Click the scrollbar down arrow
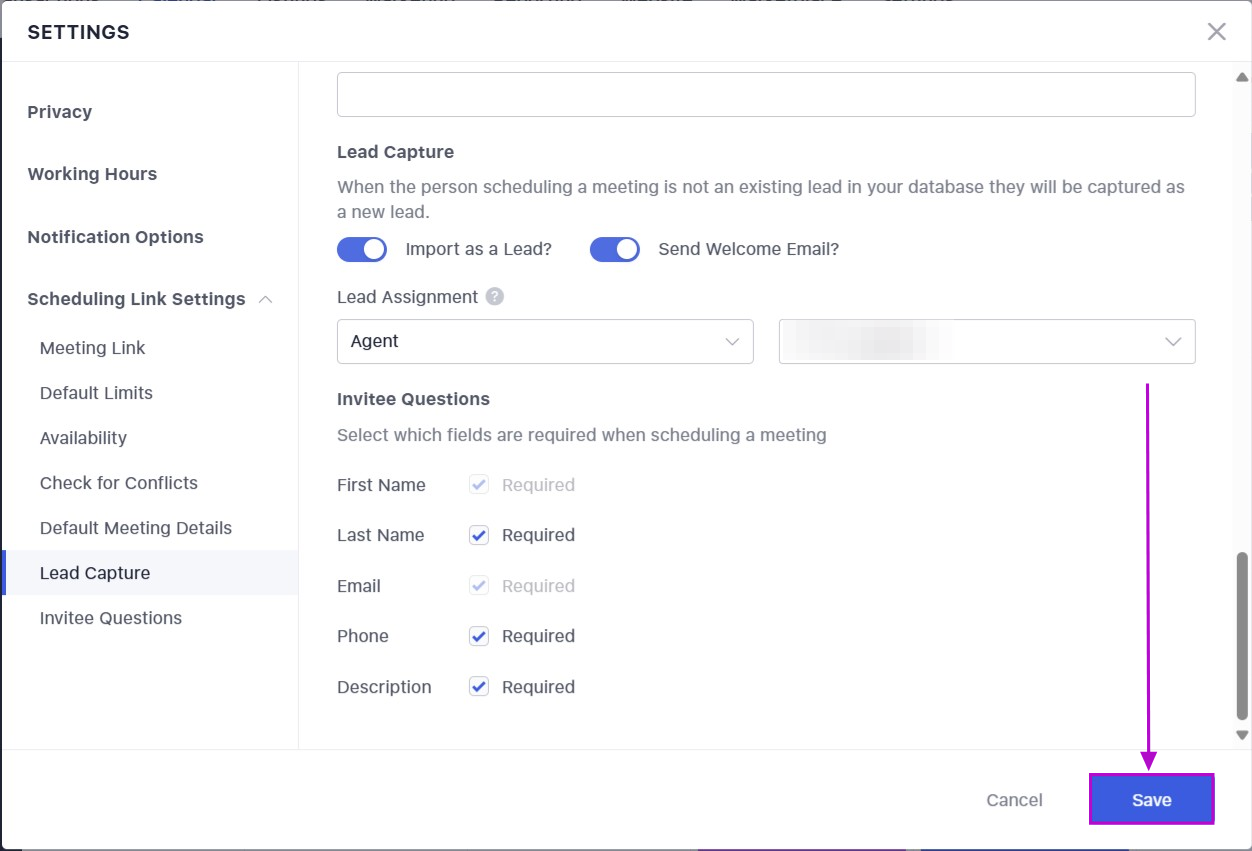The image size is (1252, 851). [1242, 735]
